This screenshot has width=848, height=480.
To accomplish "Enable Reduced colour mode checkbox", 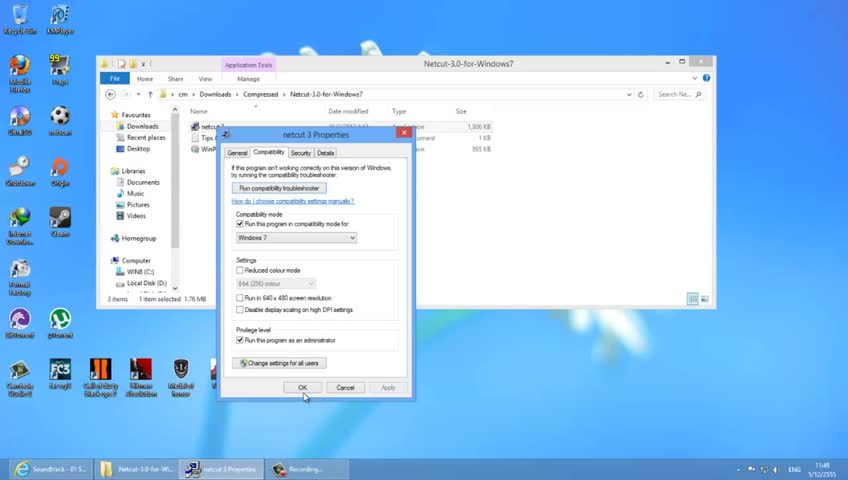I will click(x=240, y=270).
